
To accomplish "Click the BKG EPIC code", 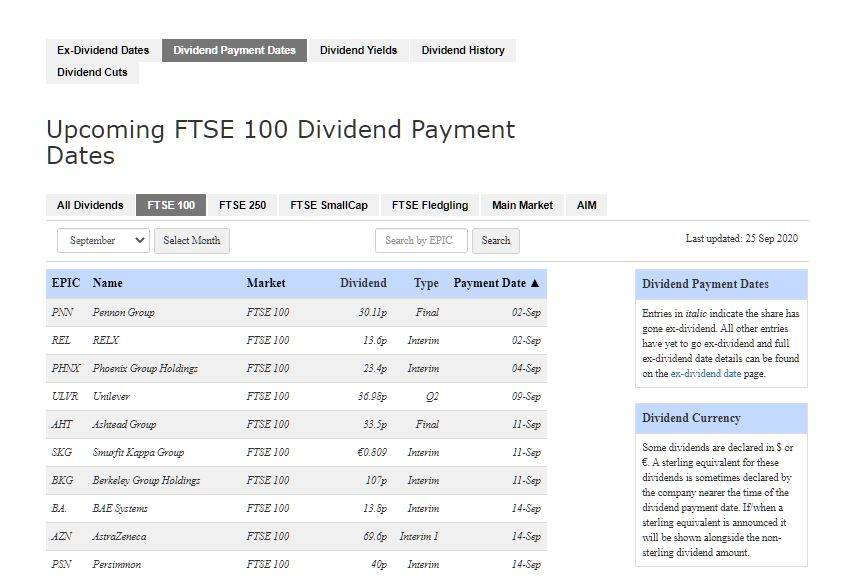I will pos(62,480).
